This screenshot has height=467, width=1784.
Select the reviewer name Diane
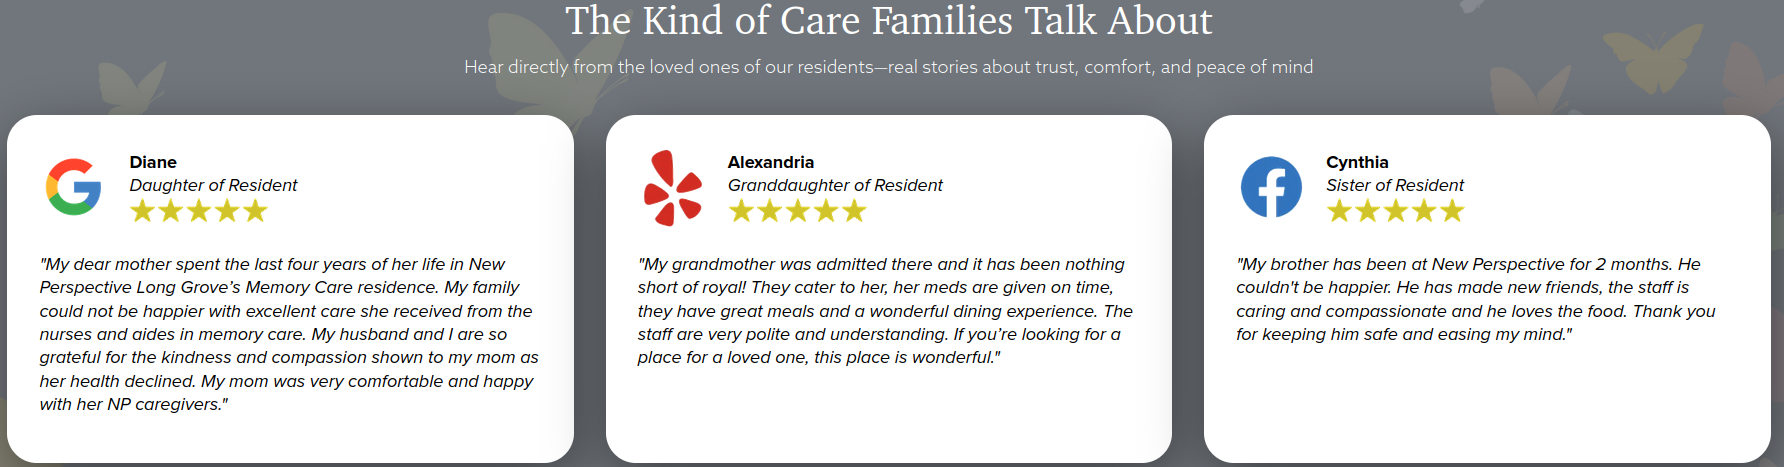(153, 162)
